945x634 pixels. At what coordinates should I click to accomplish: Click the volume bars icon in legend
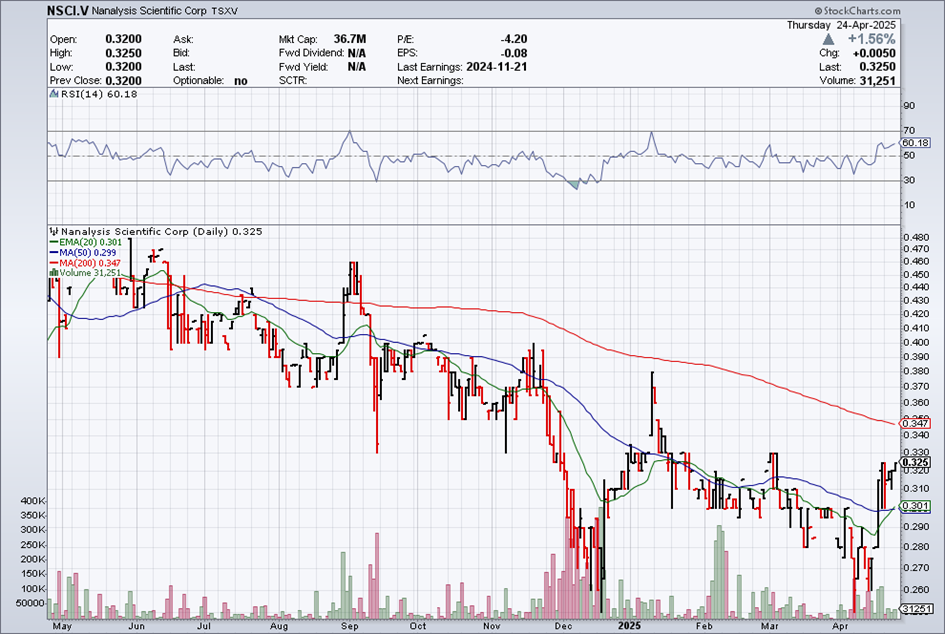(x=54, y=273)
